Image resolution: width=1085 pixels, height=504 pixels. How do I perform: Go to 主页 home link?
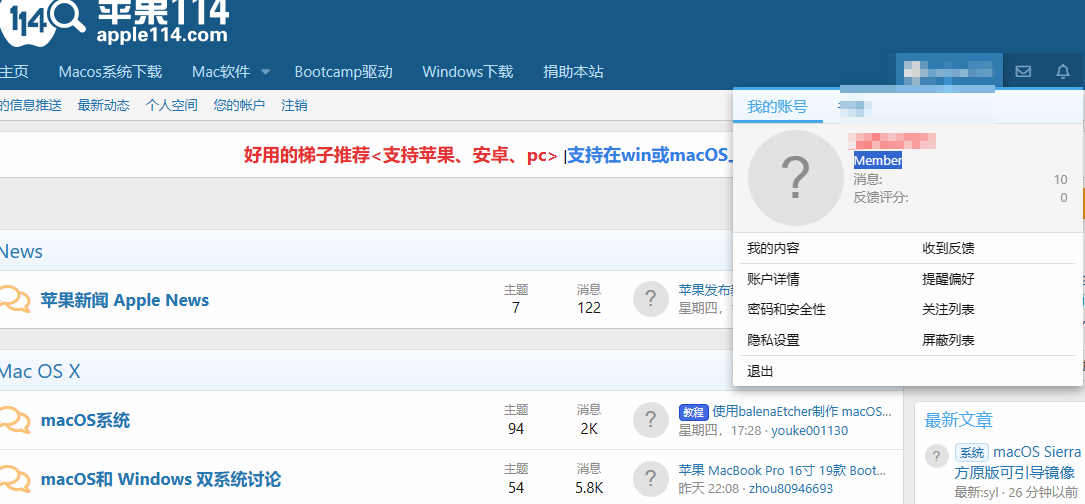pos(14,71)
